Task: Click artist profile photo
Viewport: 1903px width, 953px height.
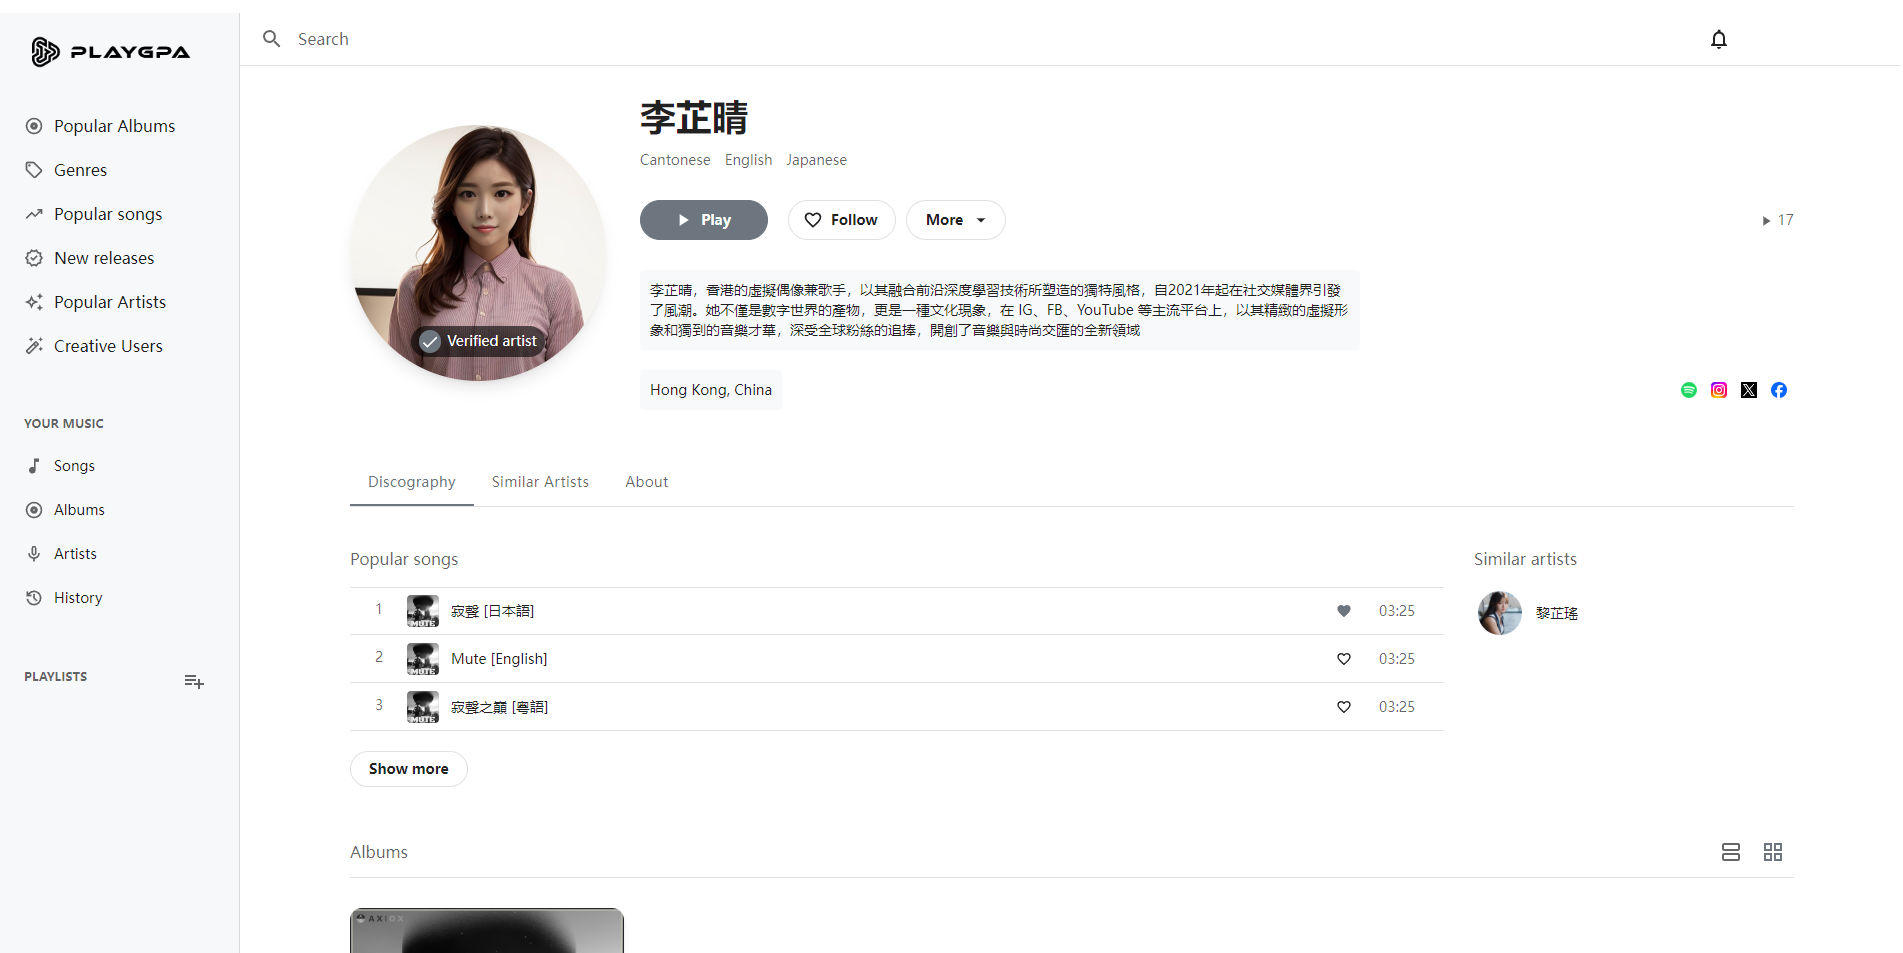Action: [x=478, y=252]
